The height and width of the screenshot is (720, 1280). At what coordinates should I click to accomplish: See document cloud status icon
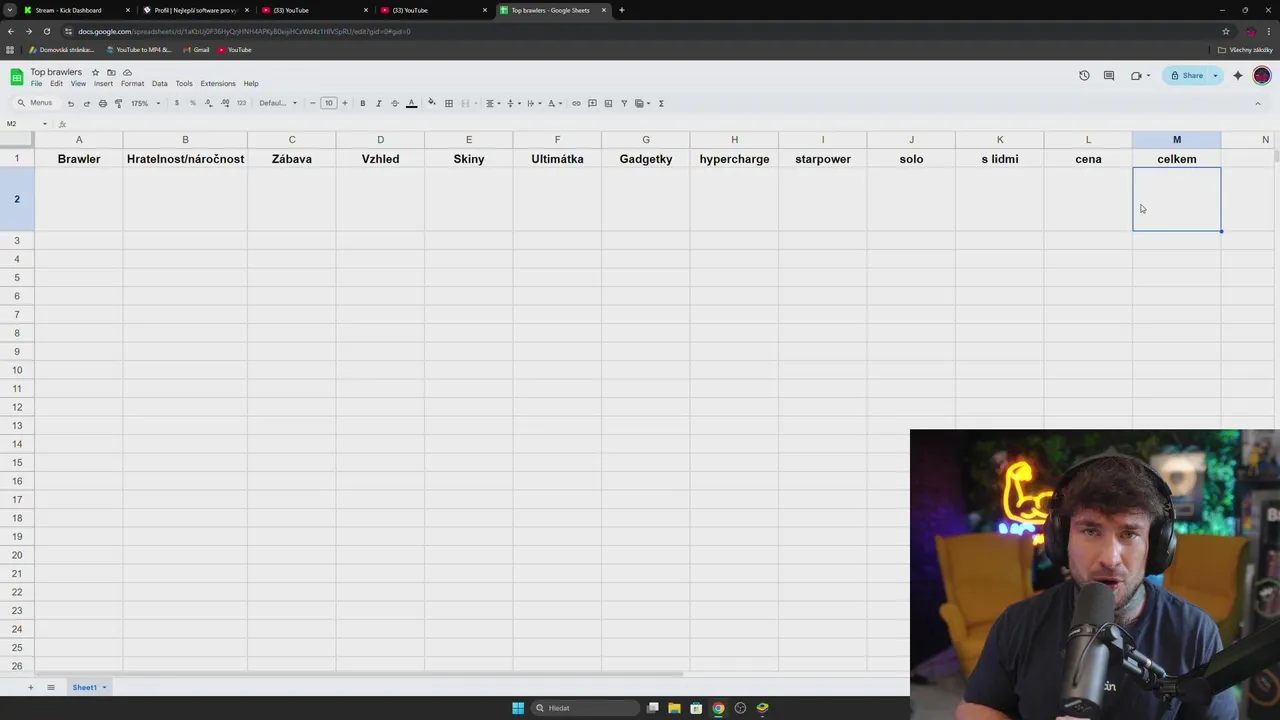pyautogui.click(x=127, y=72)
